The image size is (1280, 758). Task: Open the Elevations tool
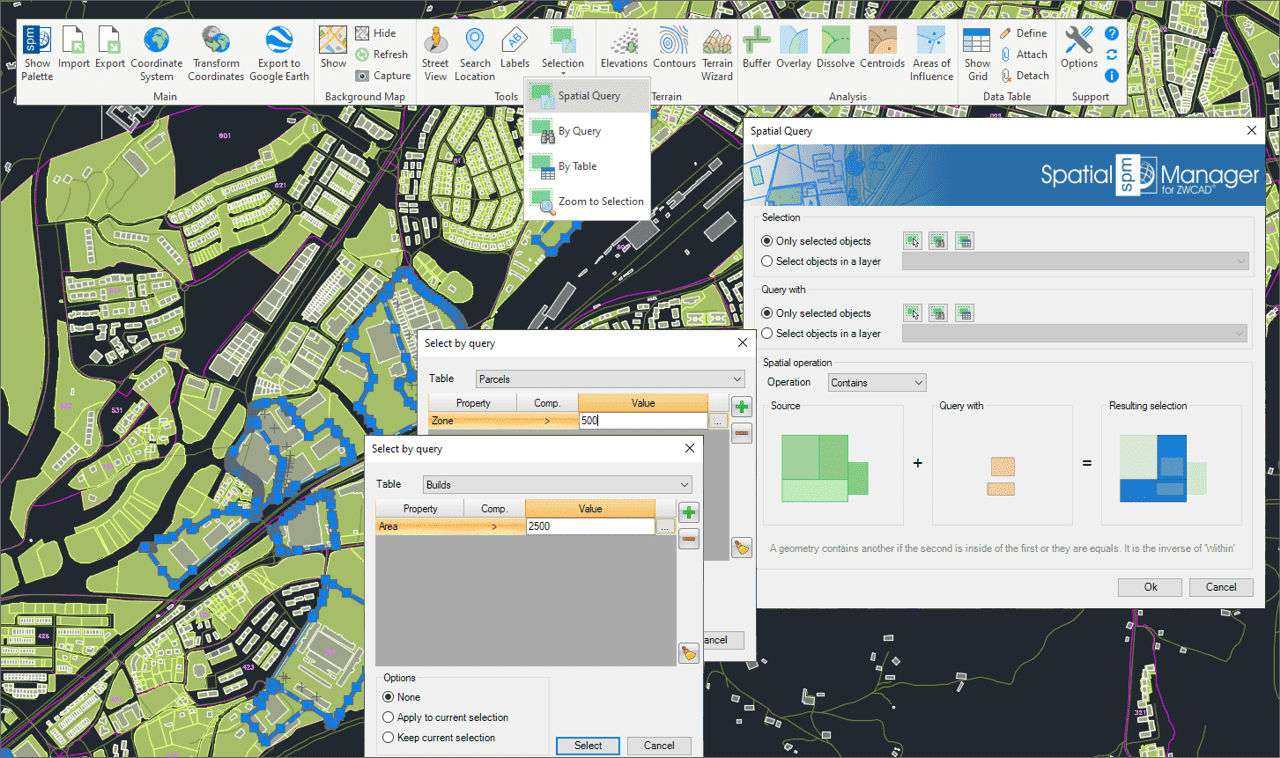(624, 49)
